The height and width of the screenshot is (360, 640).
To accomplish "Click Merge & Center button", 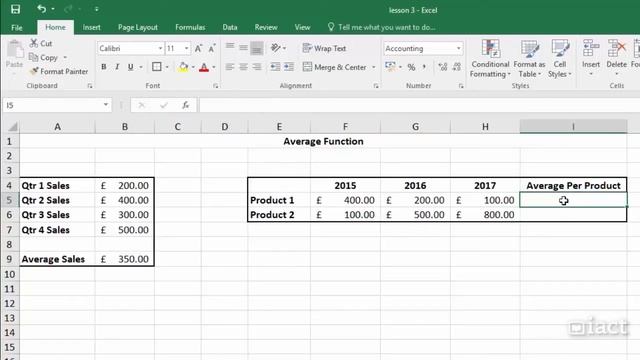I will click(x=335, y=67).
